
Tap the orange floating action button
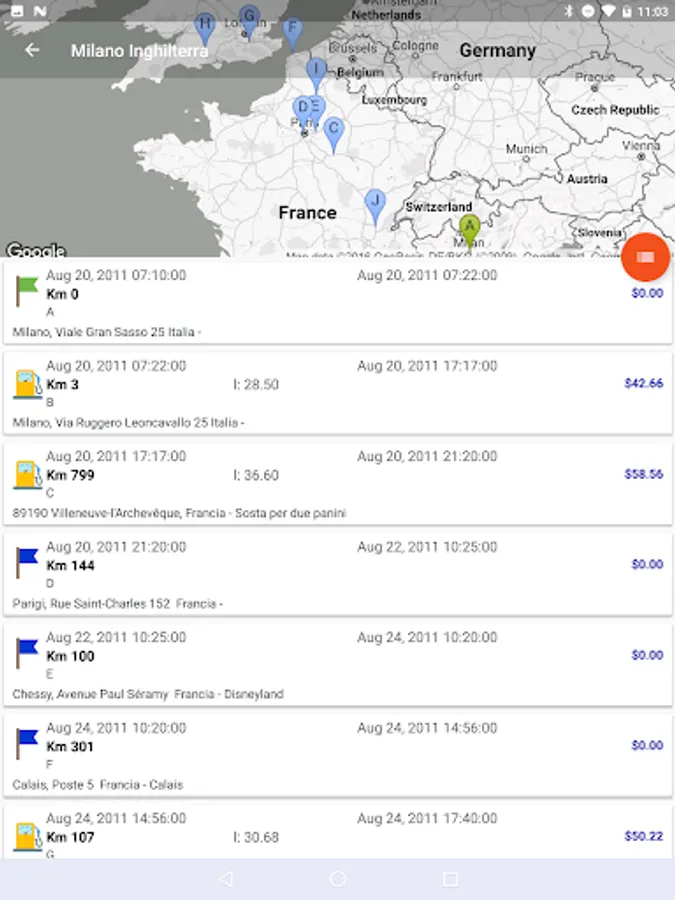pos(646,257)
